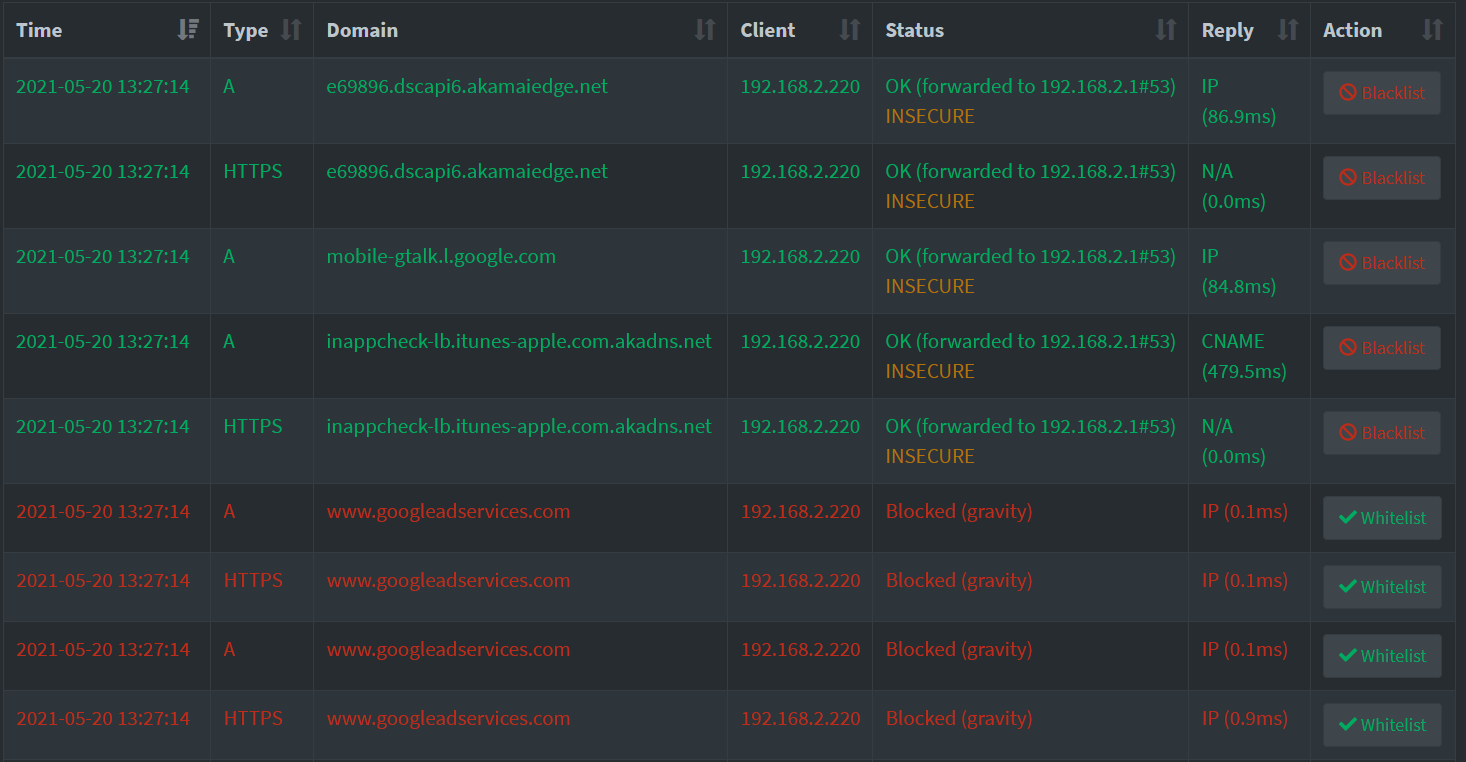This screenshot has height=762, width=1466.
Task: Sort table by the Time header label
Action: coord(40,30)
